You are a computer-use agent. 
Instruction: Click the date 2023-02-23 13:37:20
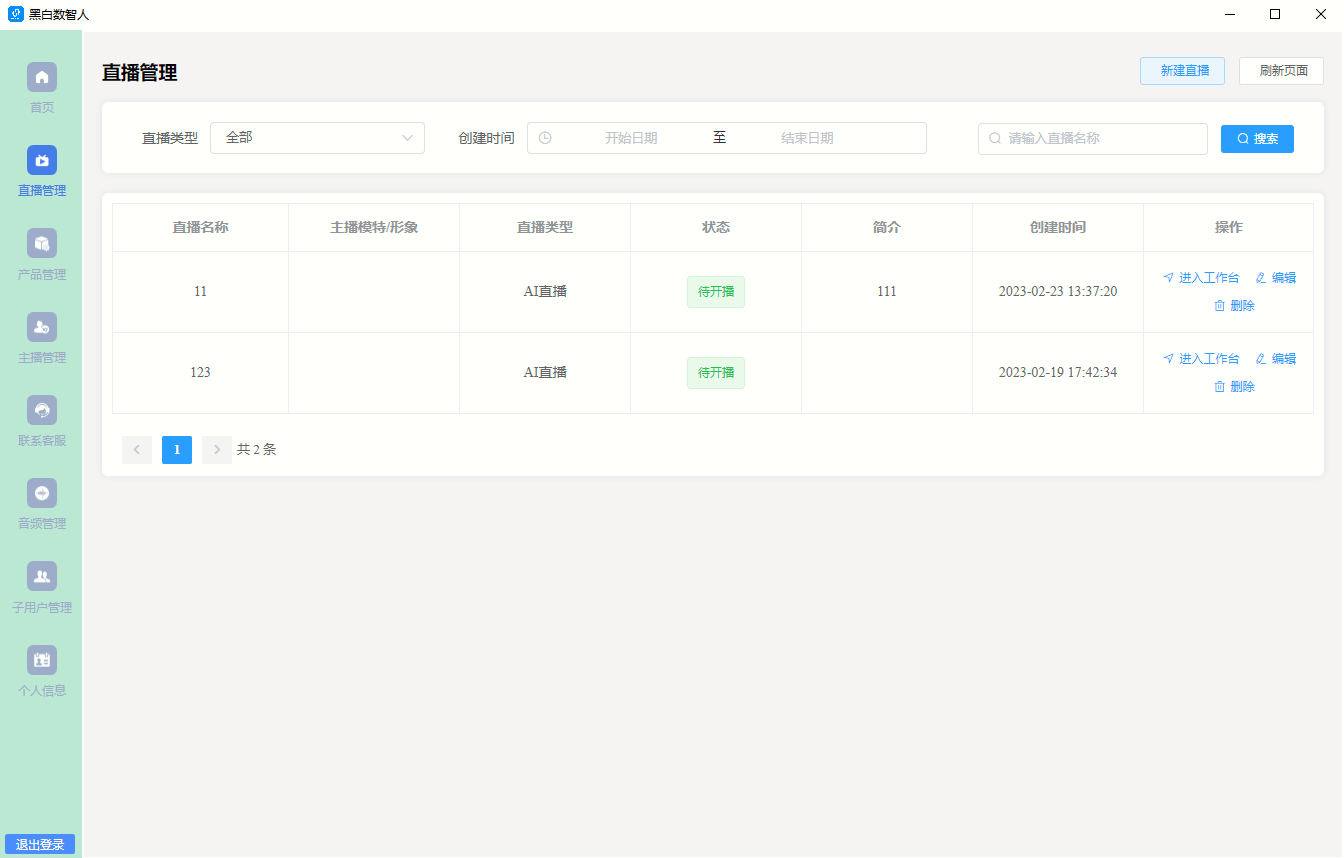(1058, 292)
